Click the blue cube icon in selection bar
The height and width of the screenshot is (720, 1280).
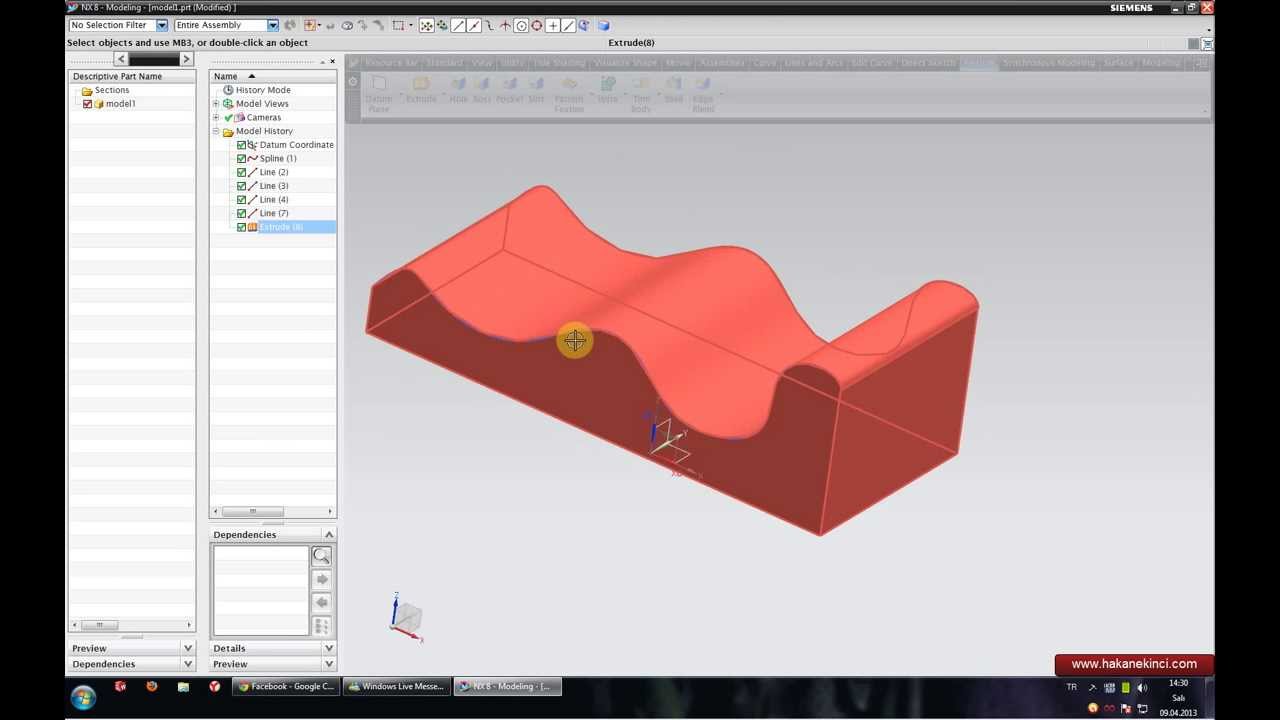604,25
